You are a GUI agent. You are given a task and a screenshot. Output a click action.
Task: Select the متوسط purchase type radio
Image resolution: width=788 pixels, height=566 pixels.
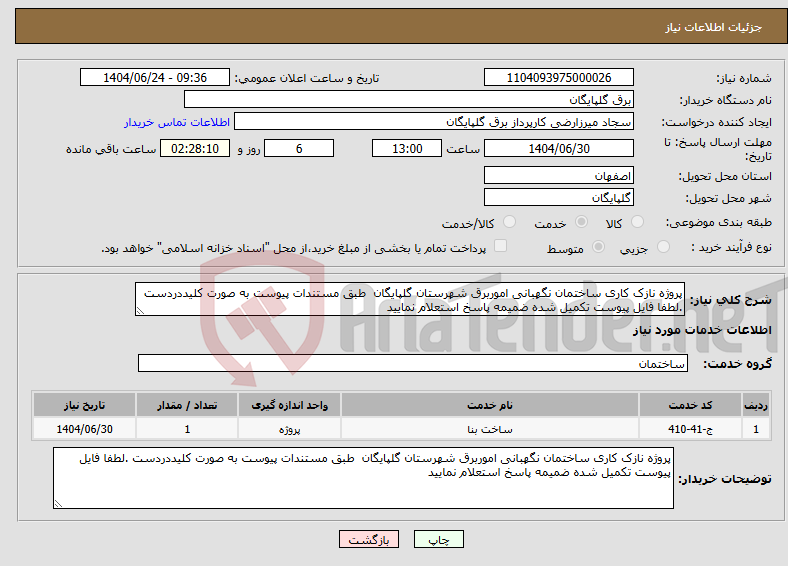pos(599,247)
